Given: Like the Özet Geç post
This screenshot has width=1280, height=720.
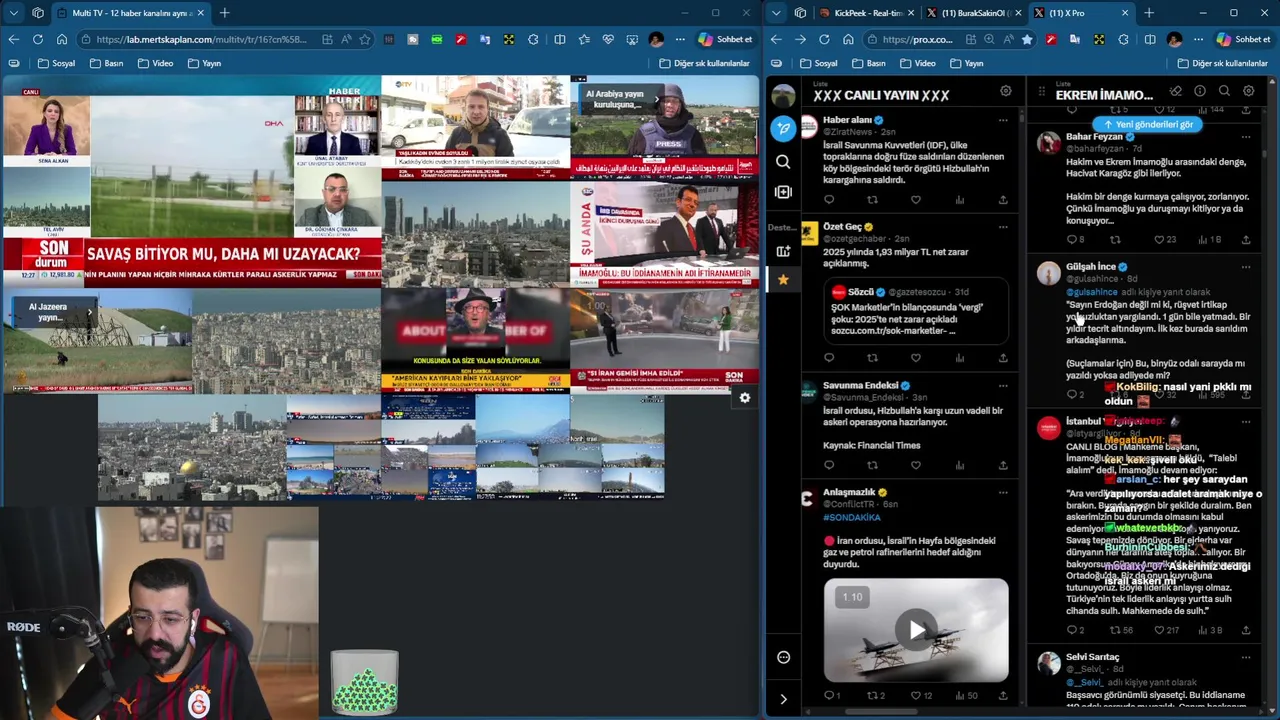Looking at the screenshot, I should point(915,357).
